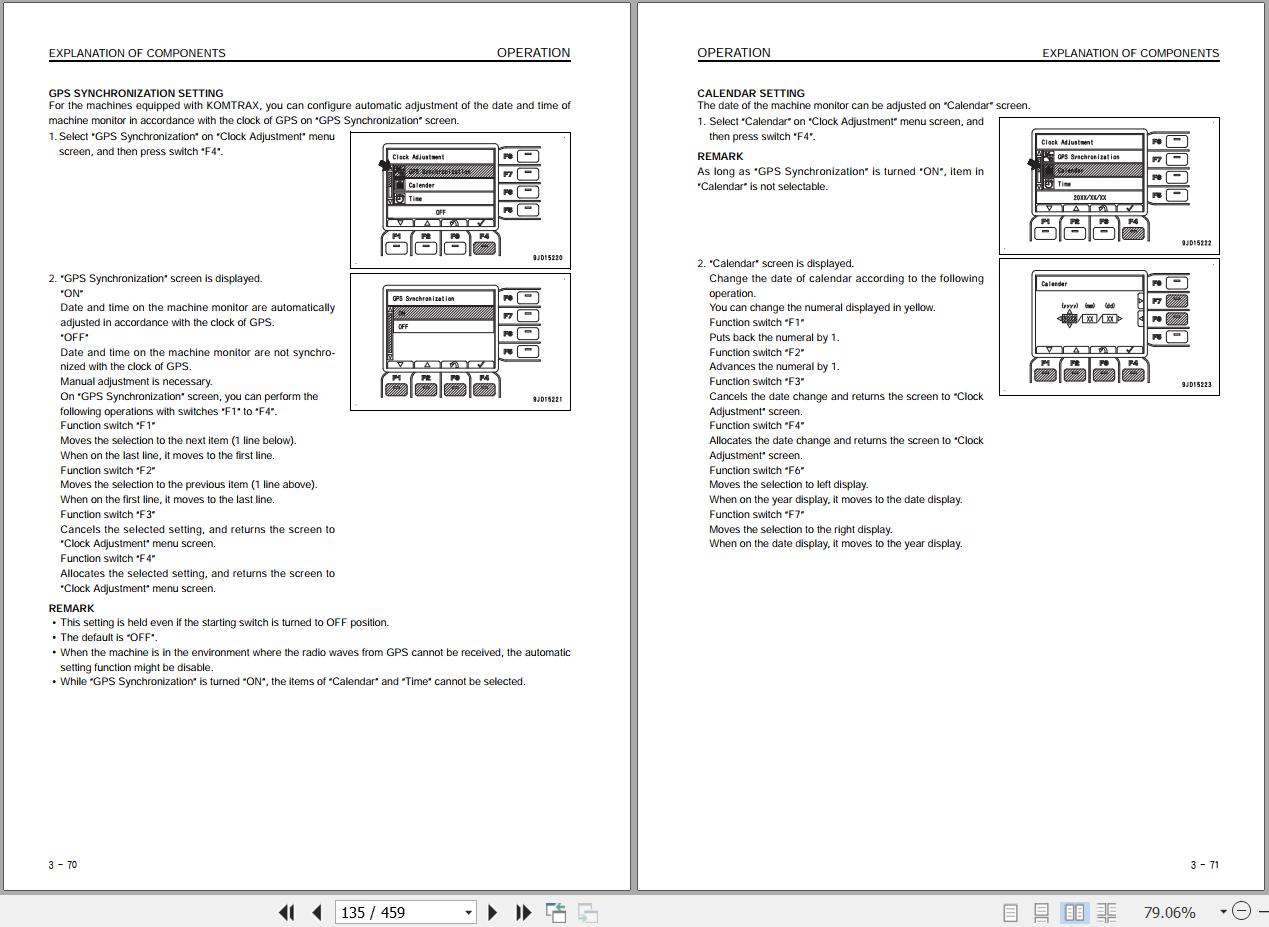The width and height of the screenshot is (1269, 927).
Task: Click the OPERATION header on right page
Action: [x=734, y=53]
